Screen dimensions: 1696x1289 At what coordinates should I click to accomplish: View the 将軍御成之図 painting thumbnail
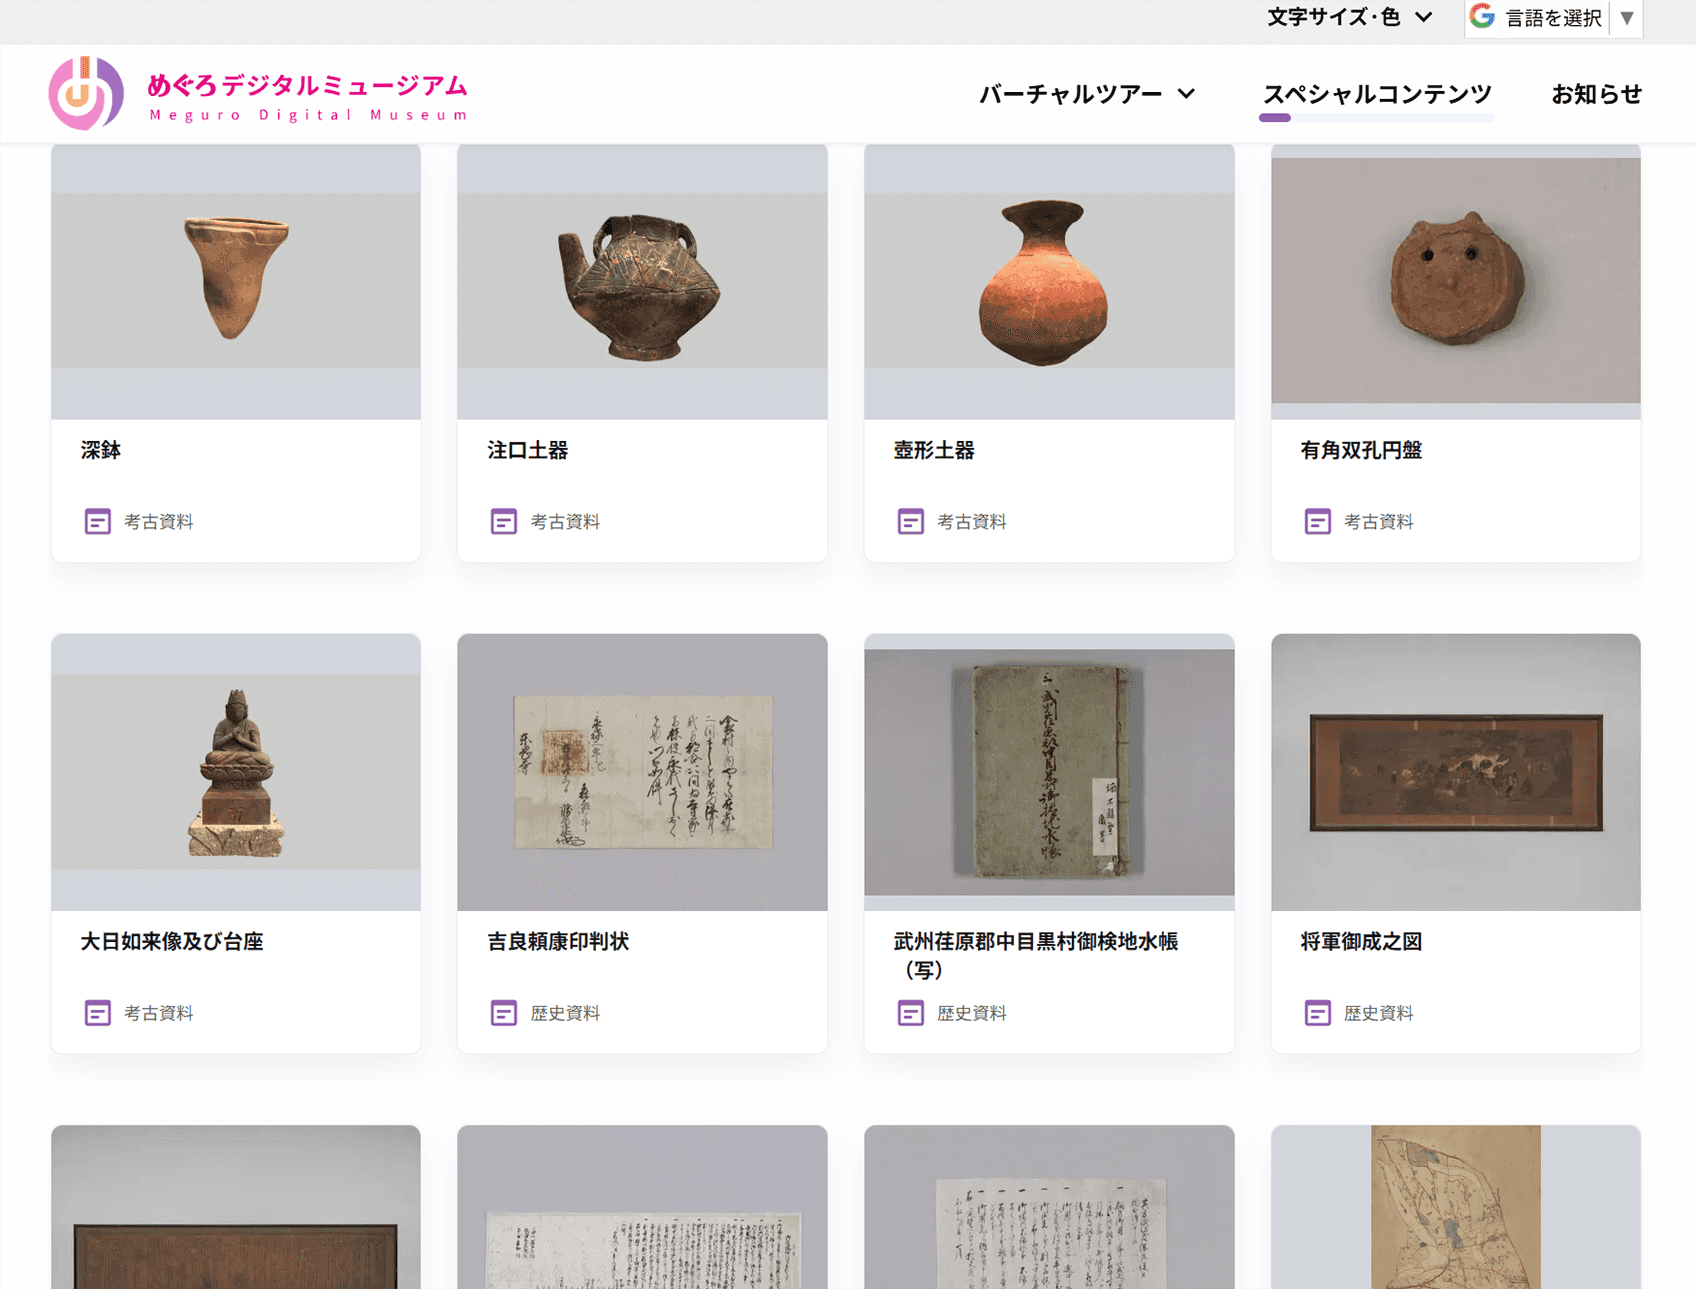click(1456, 772)
